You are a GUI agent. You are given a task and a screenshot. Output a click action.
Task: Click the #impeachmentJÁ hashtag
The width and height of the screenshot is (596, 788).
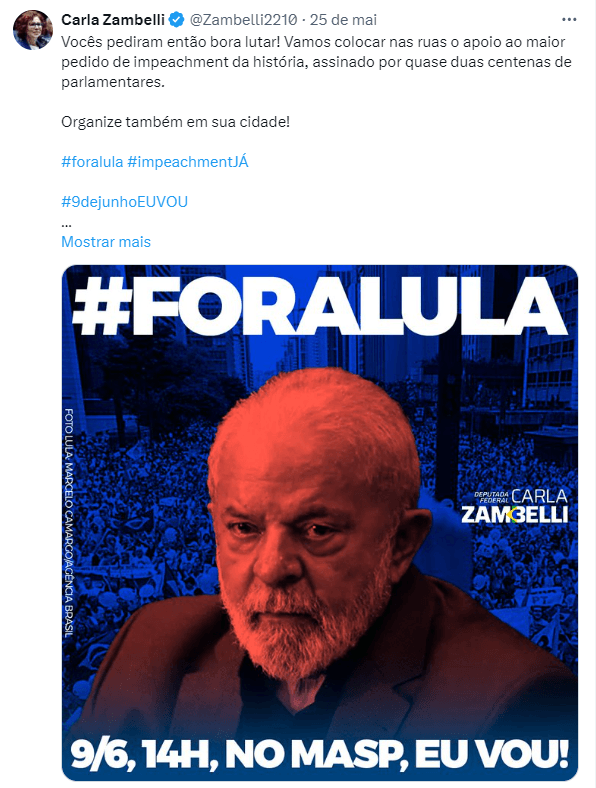tap(188, 162)
